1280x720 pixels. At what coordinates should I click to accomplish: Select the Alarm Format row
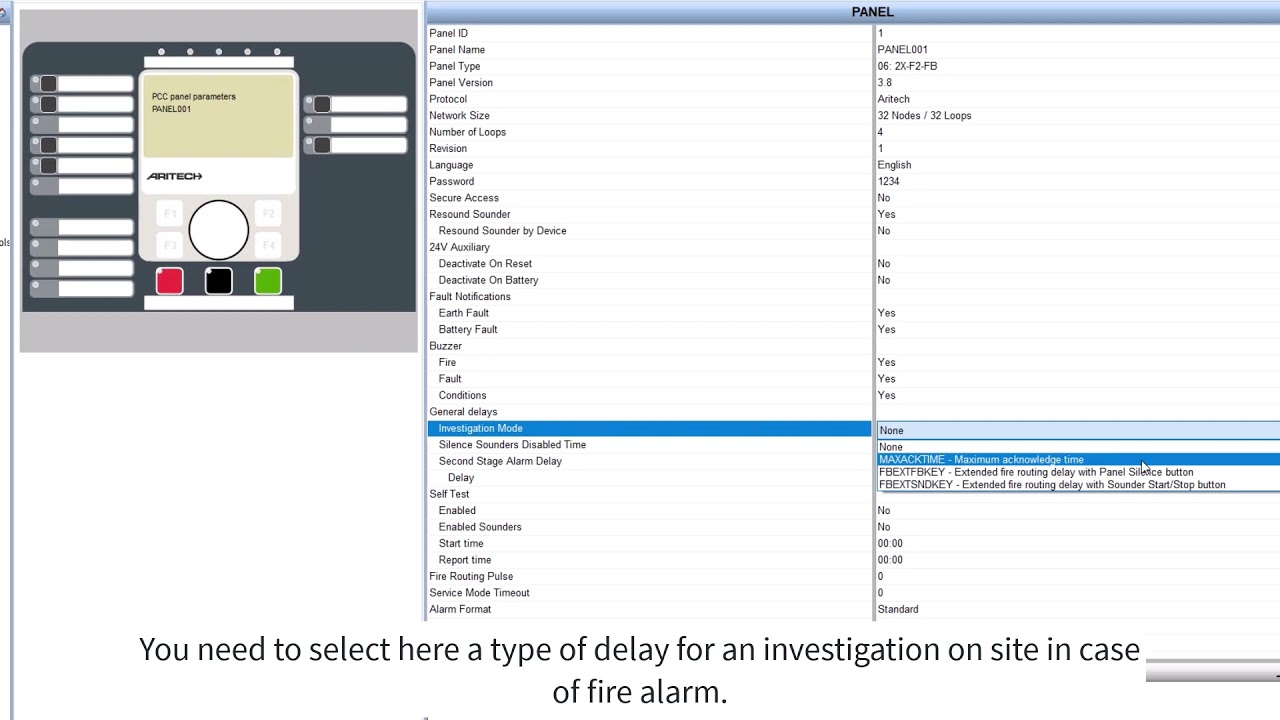pos(649,610)
